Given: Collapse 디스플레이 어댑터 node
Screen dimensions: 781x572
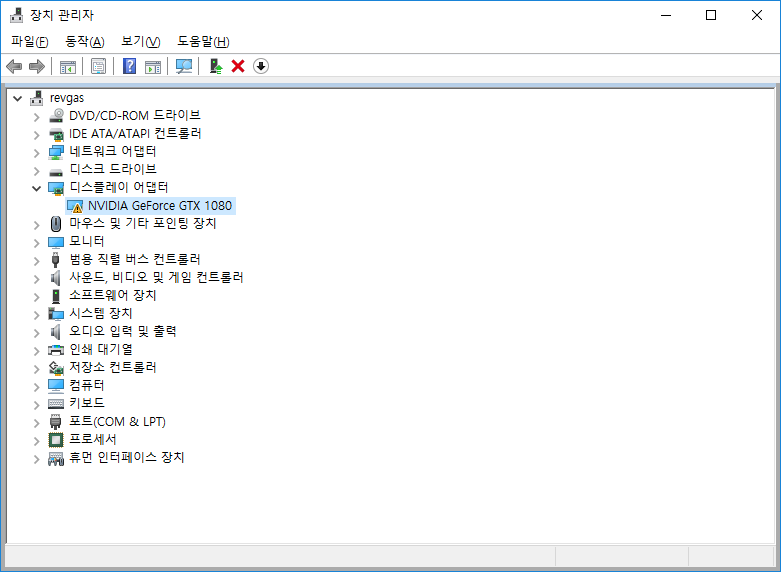Looking at the screenshot, I should pos(36,188).
